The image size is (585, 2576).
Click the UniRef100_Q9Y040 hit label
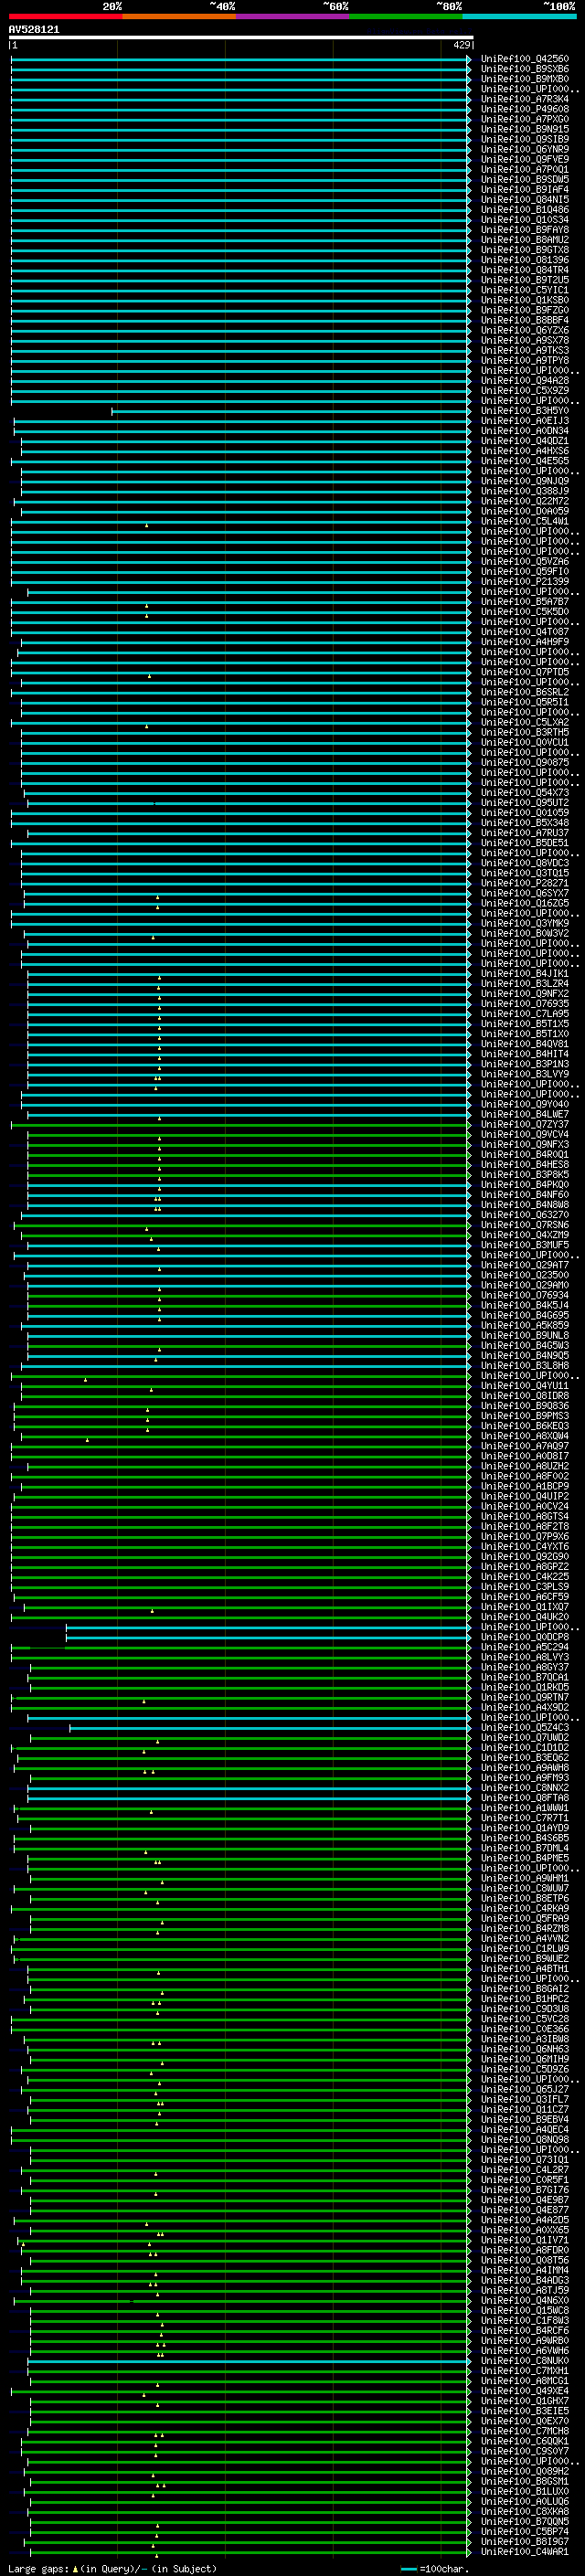(525, 1105)
